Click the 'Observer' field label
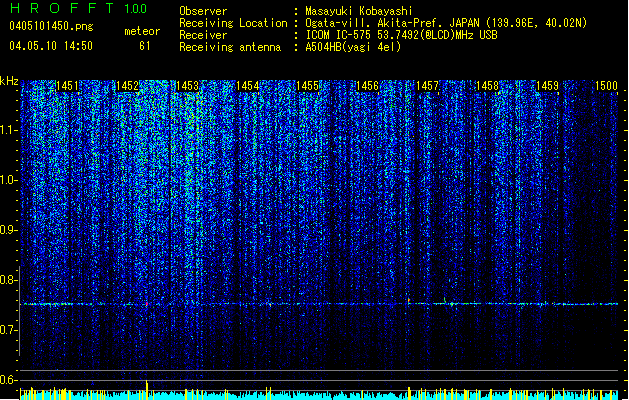629x400 pixels. tap(203, 11)
